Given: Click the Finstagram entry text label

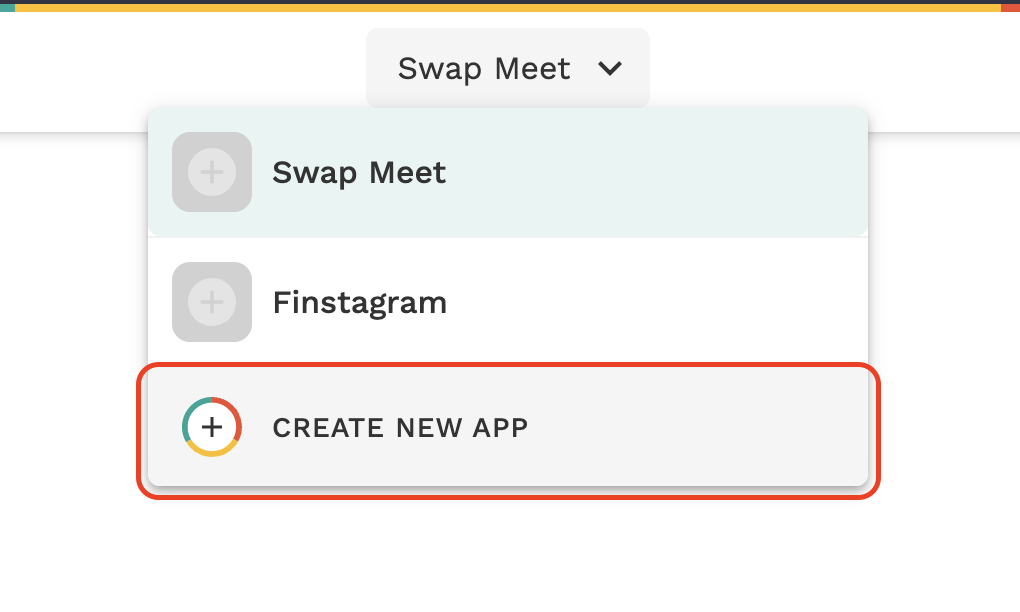Looking at the screenshot, I should [359, 302].
